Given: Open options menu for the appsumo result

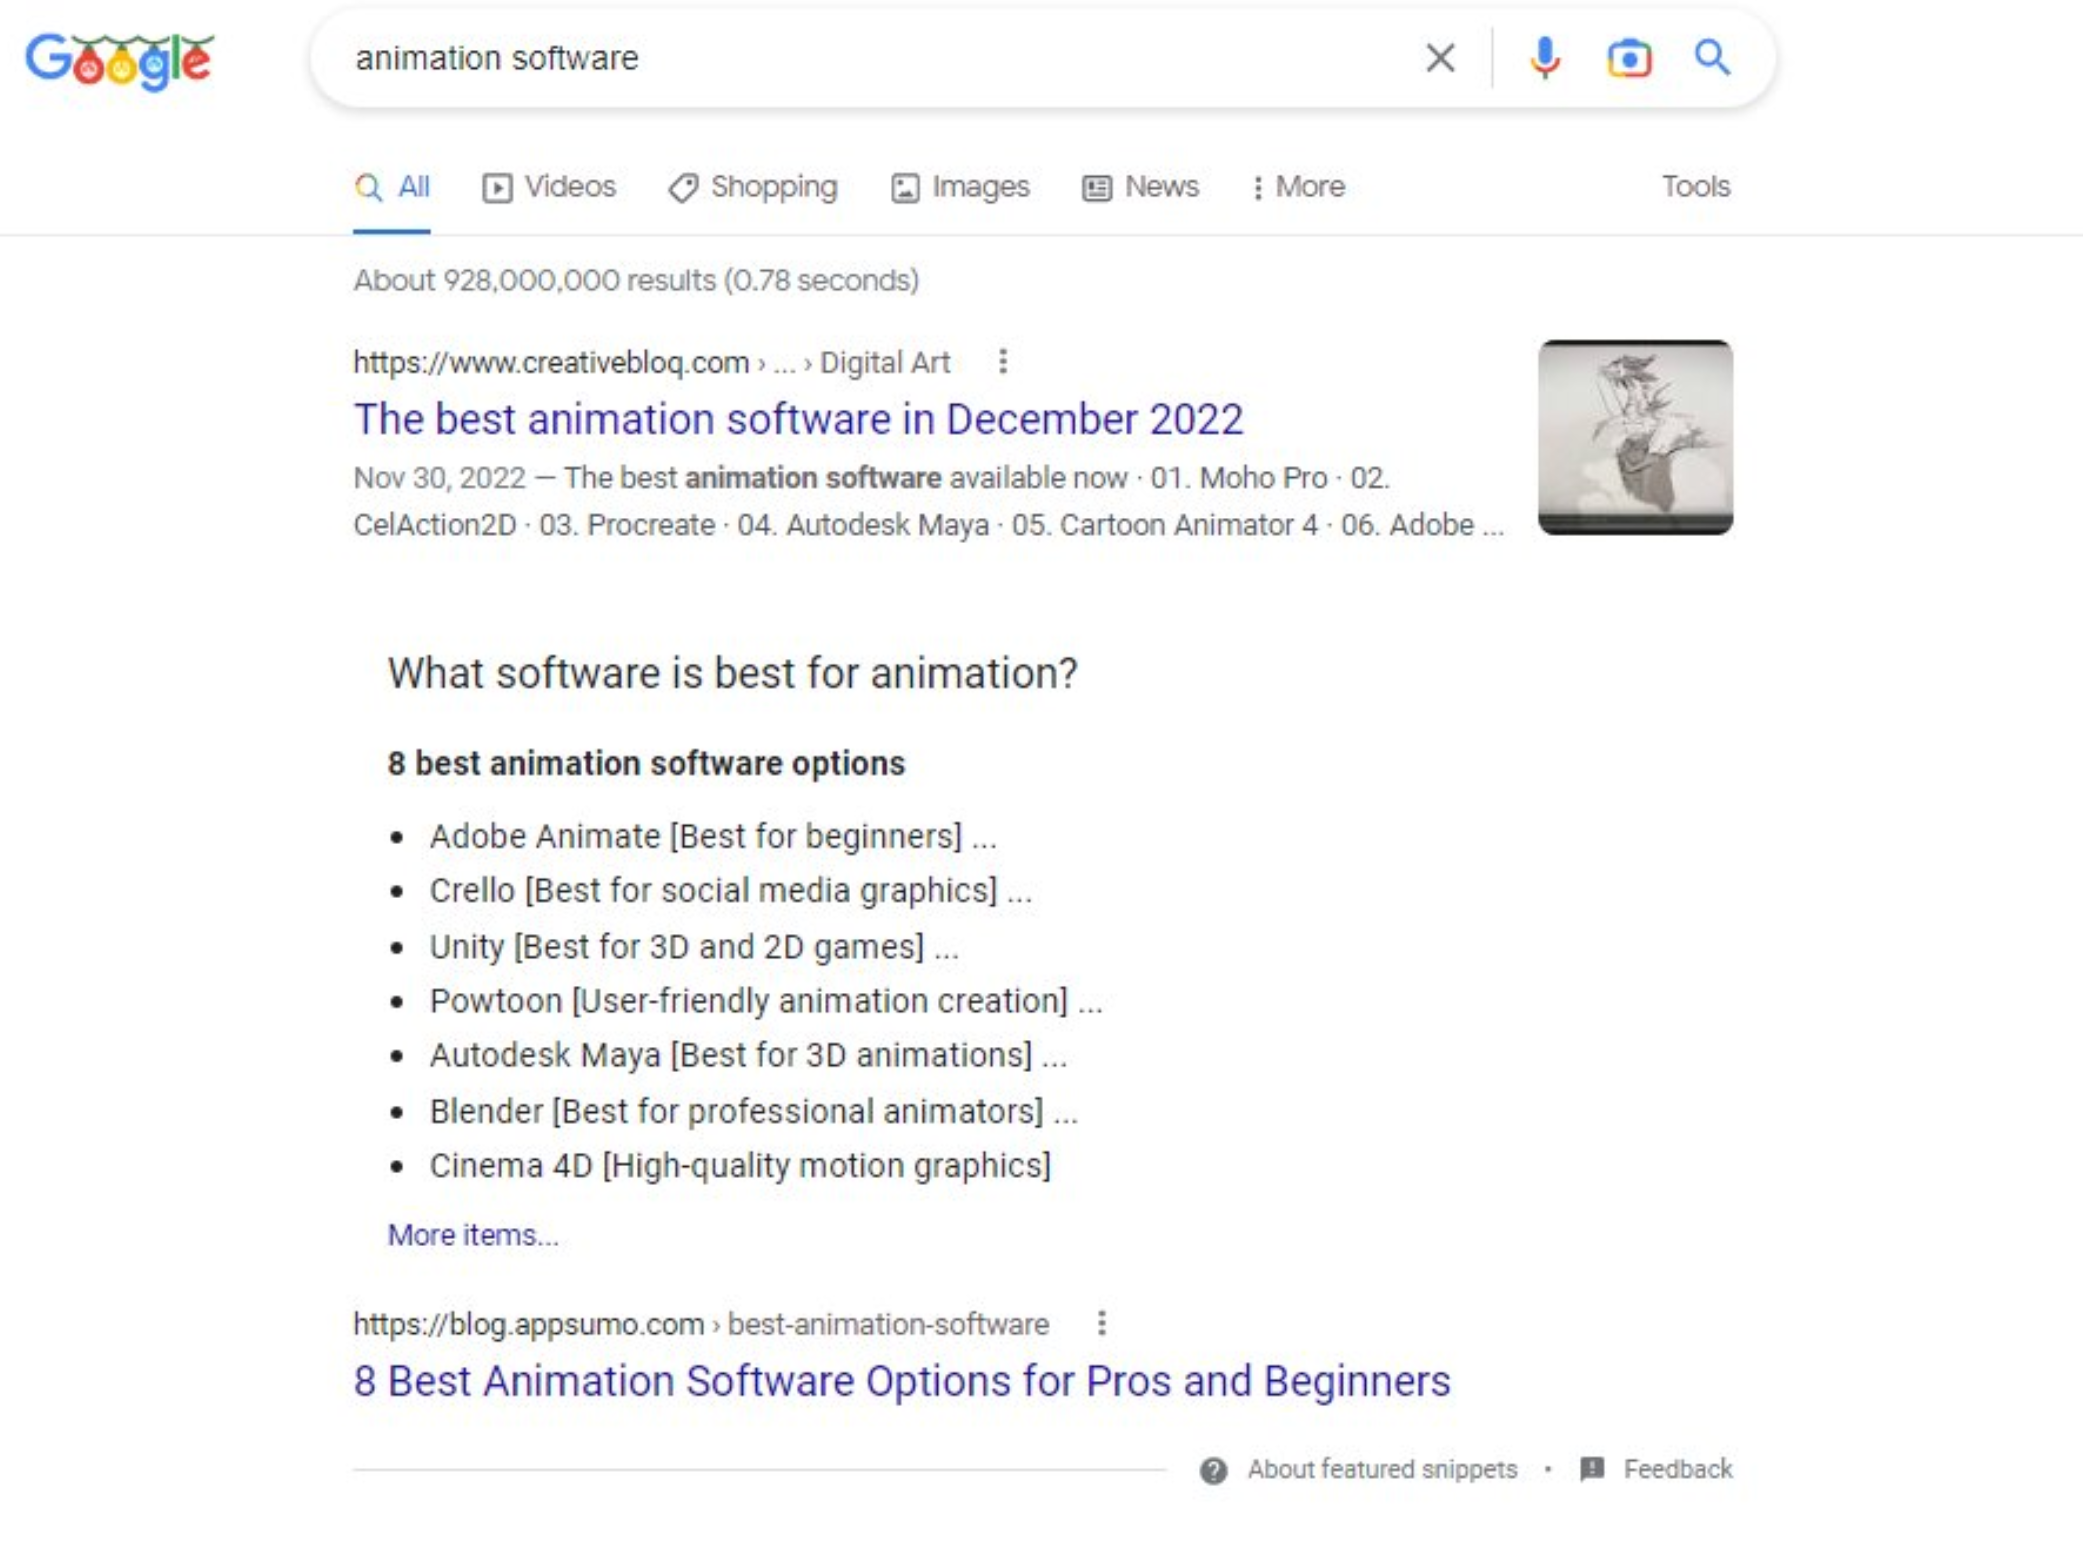Looking at the screenshot, I should pyautogui.click(x=1103, y=1323).
